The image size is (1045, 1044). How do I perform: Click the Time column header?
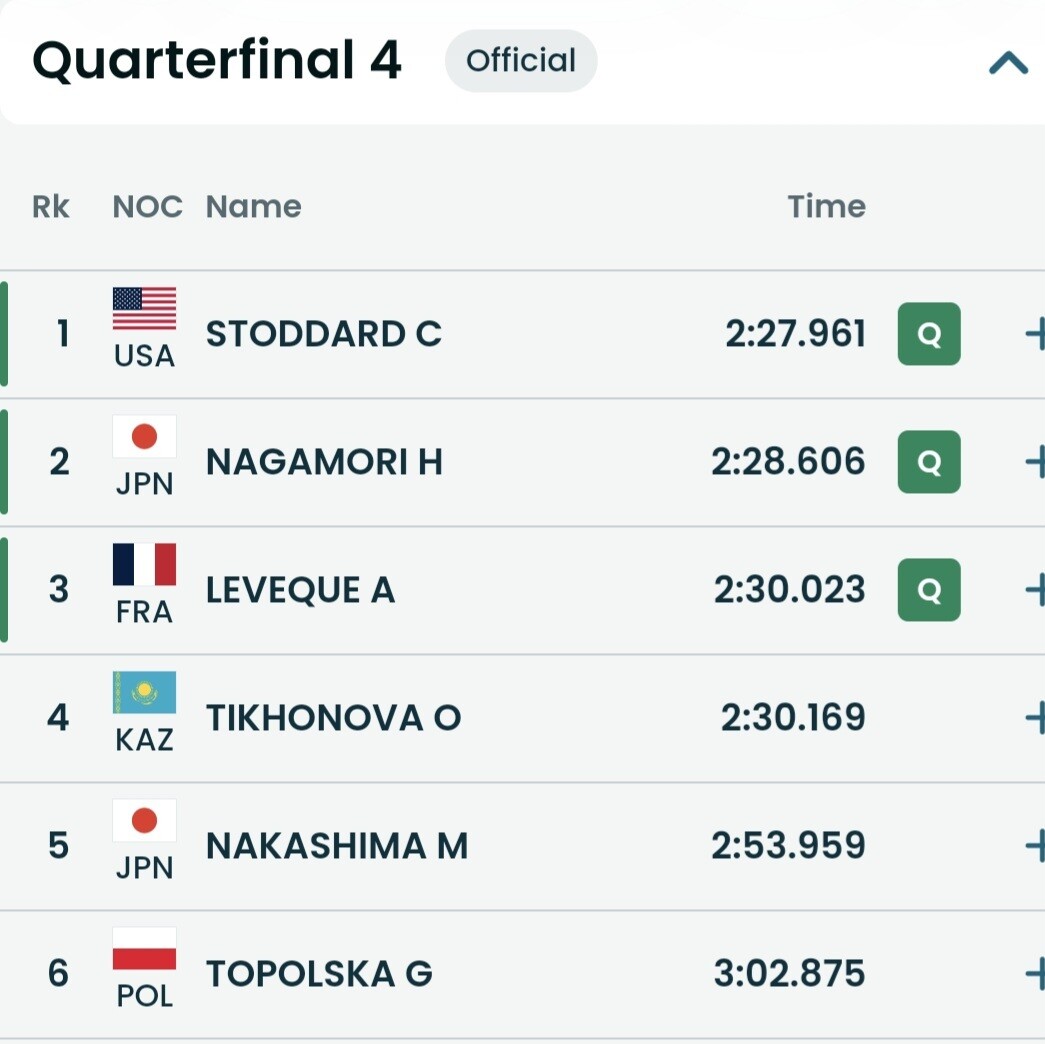pos(826,207)
